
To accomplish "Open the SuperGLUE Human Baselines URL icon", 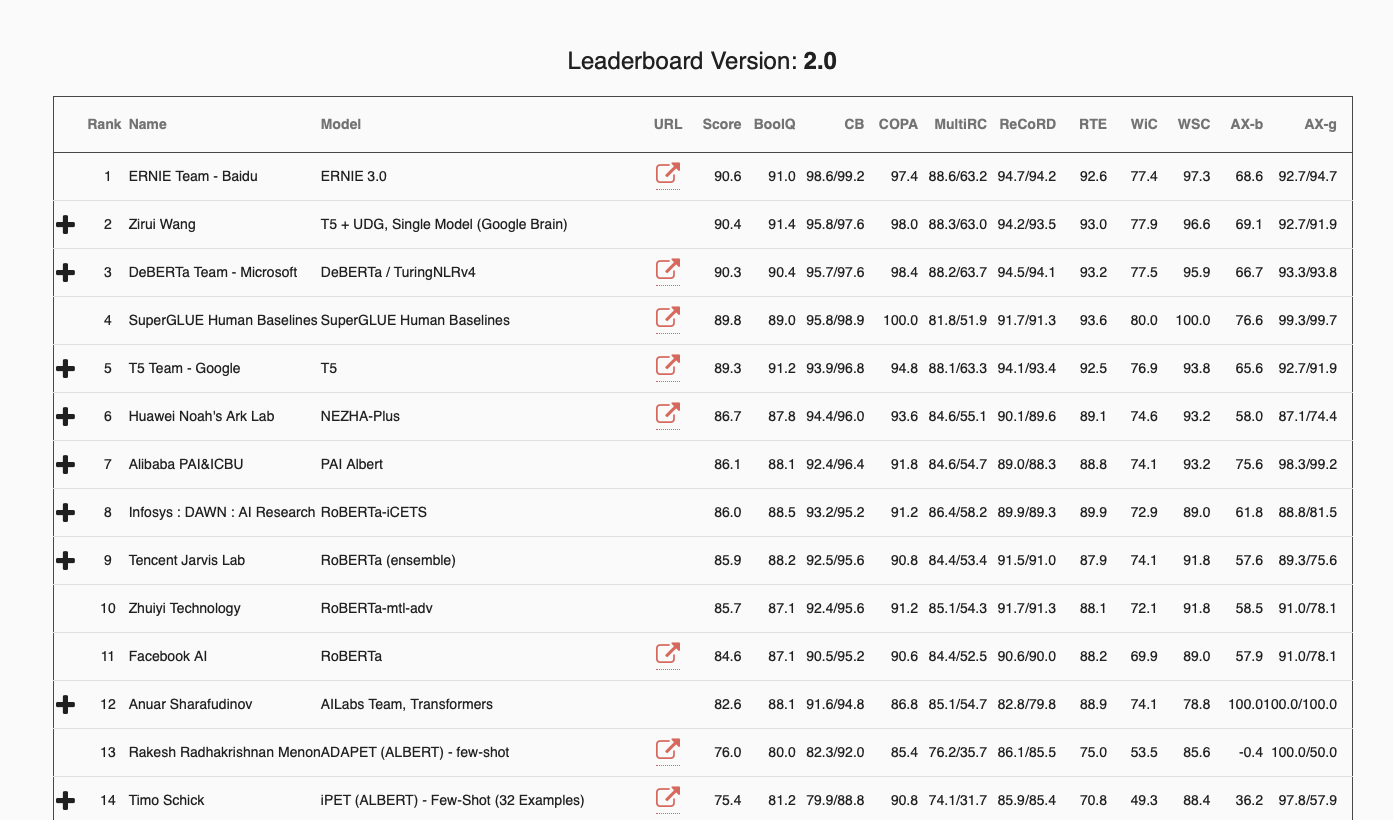I will coord(668,318).
